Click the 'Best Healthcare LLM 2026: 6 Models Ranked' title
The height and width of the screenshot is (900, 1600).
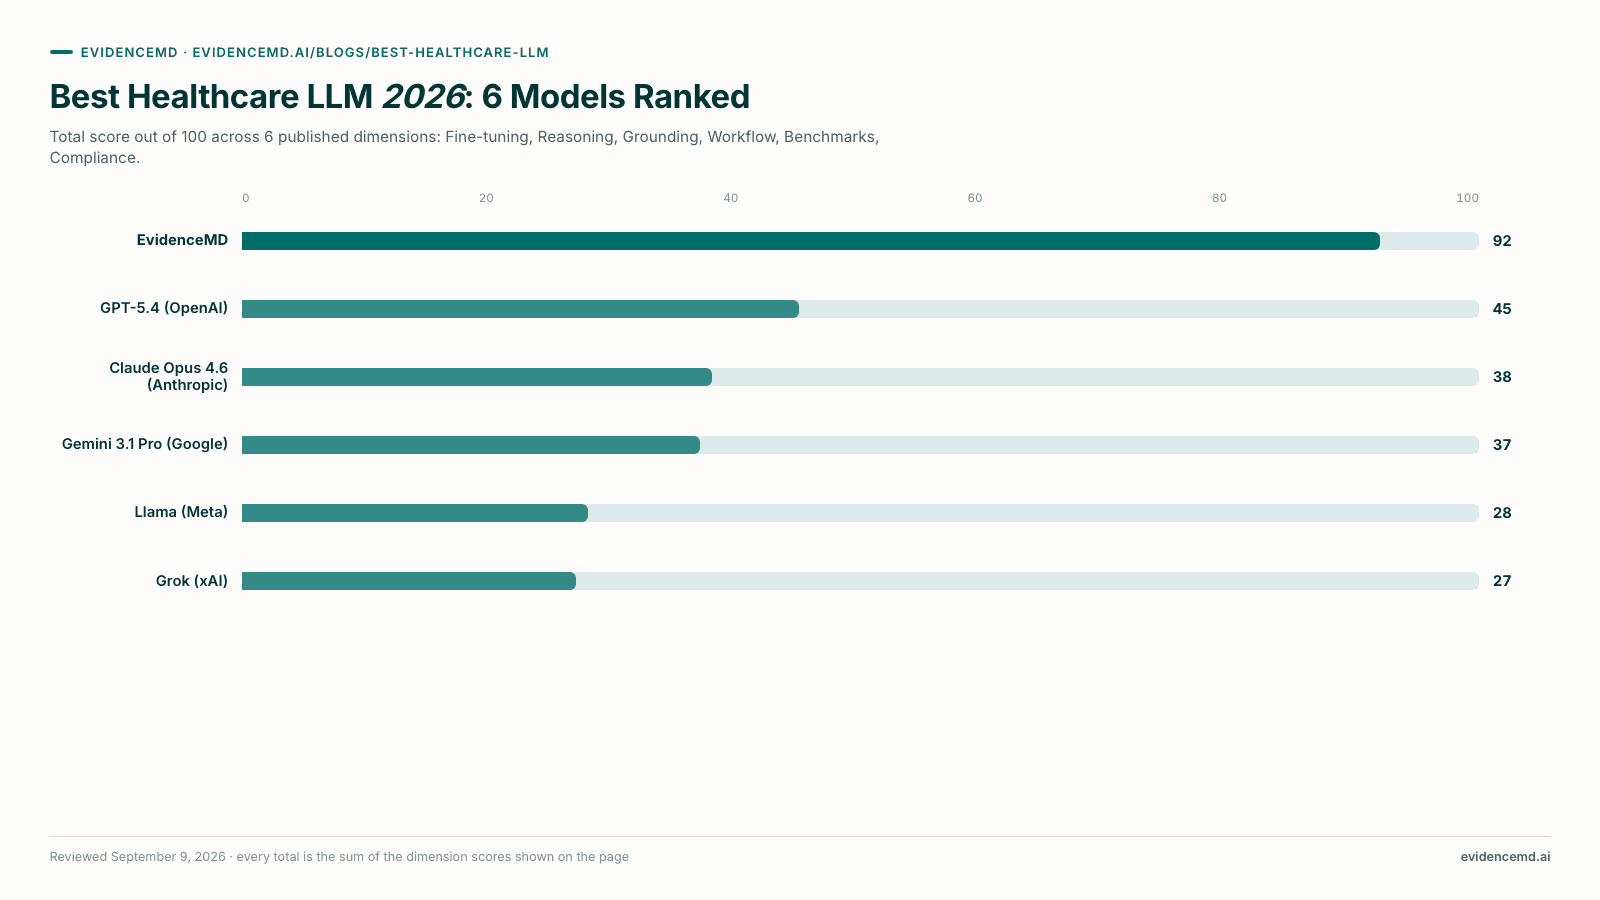(400, 97)
